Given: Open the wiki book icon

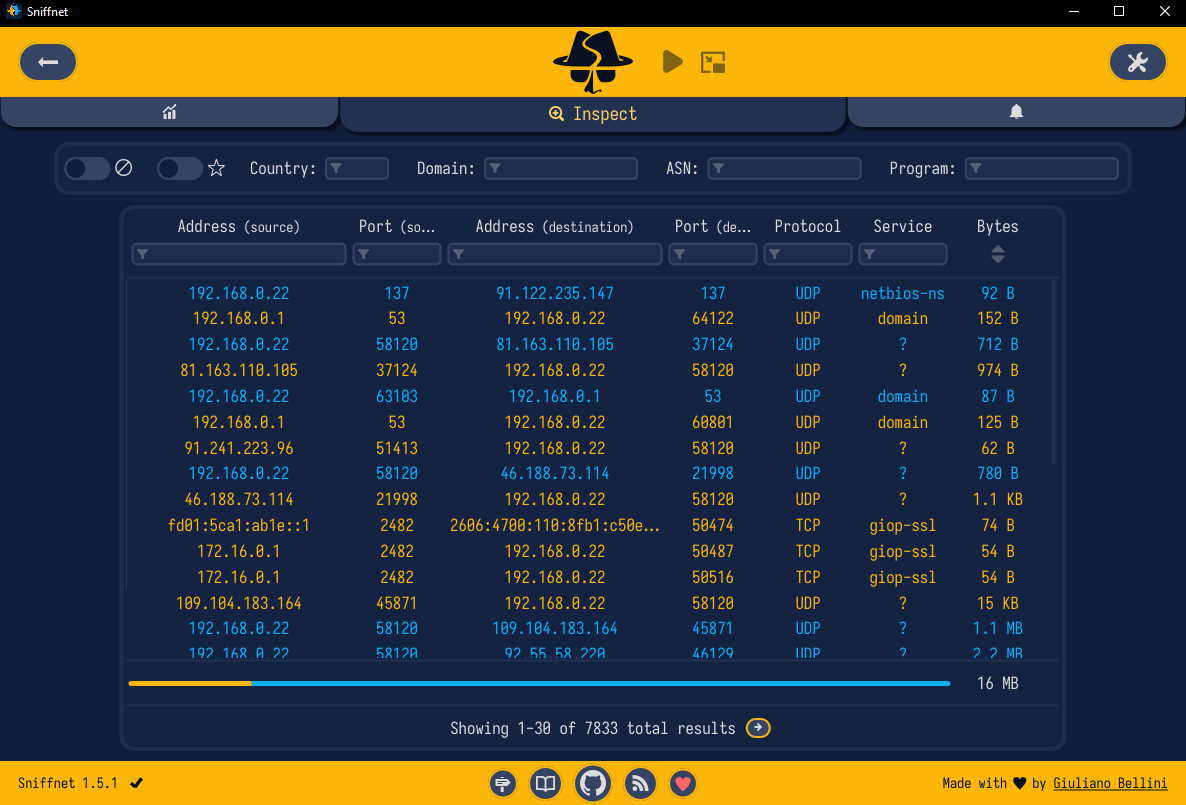Looking at the screenshot, I should pyautogui.click(x=545, y=784).
